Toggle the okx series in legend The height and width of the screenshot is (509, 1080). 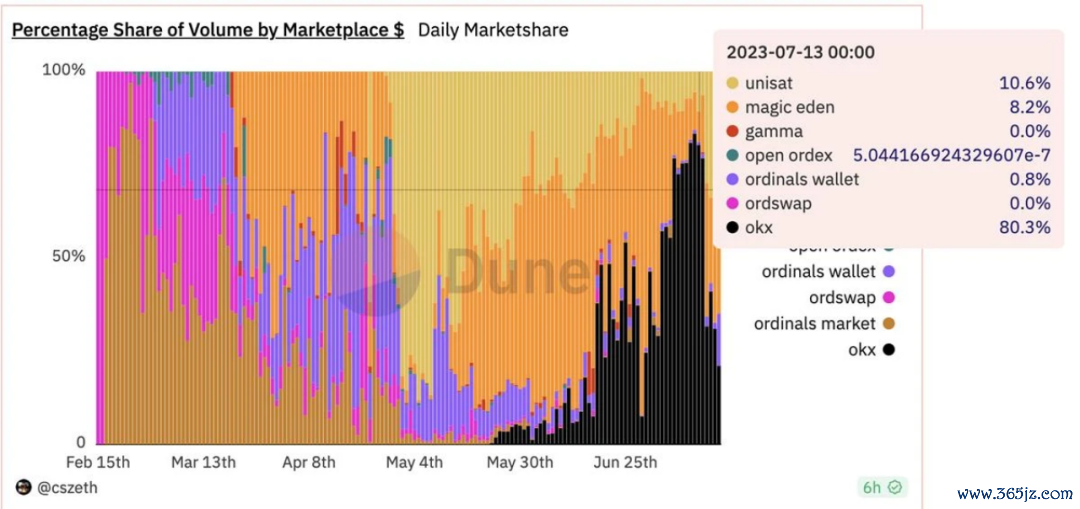pyautogui.click(x=862, y=350)
